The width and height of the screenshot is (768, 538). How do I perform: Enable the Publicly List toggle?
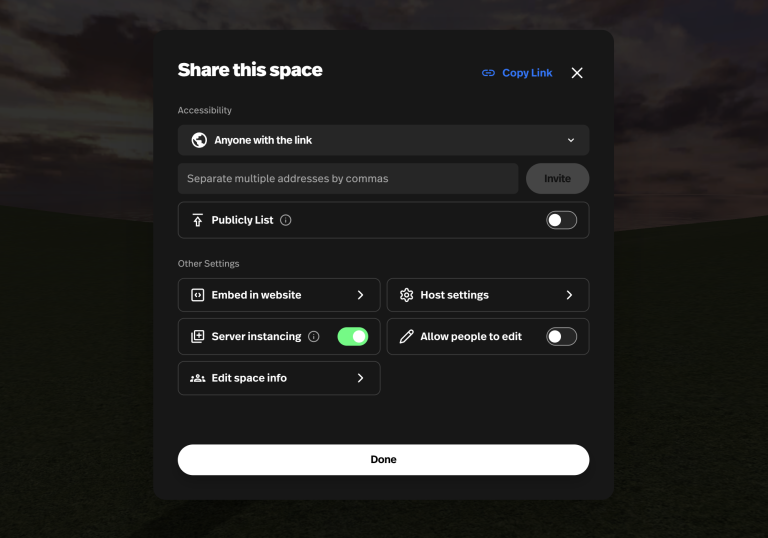tap(561, 220)
